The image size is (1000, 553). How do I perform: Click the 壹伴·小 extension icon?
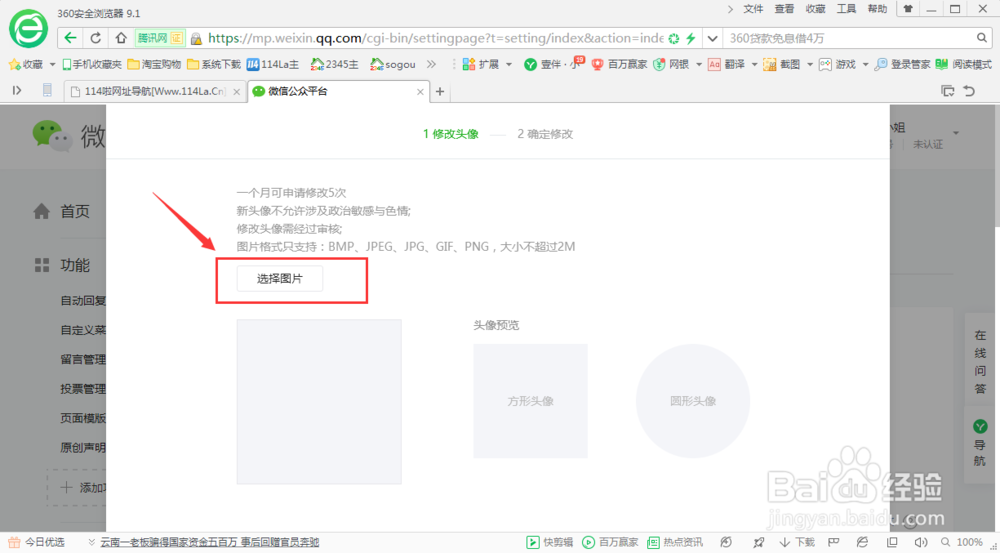552,64
